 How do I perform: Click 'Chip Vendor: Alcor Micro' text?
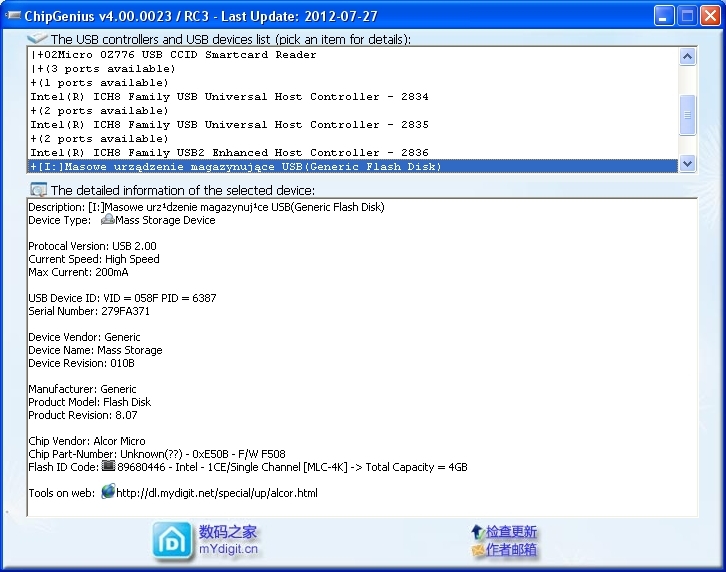pyautogui.click(x=87, y=440)
